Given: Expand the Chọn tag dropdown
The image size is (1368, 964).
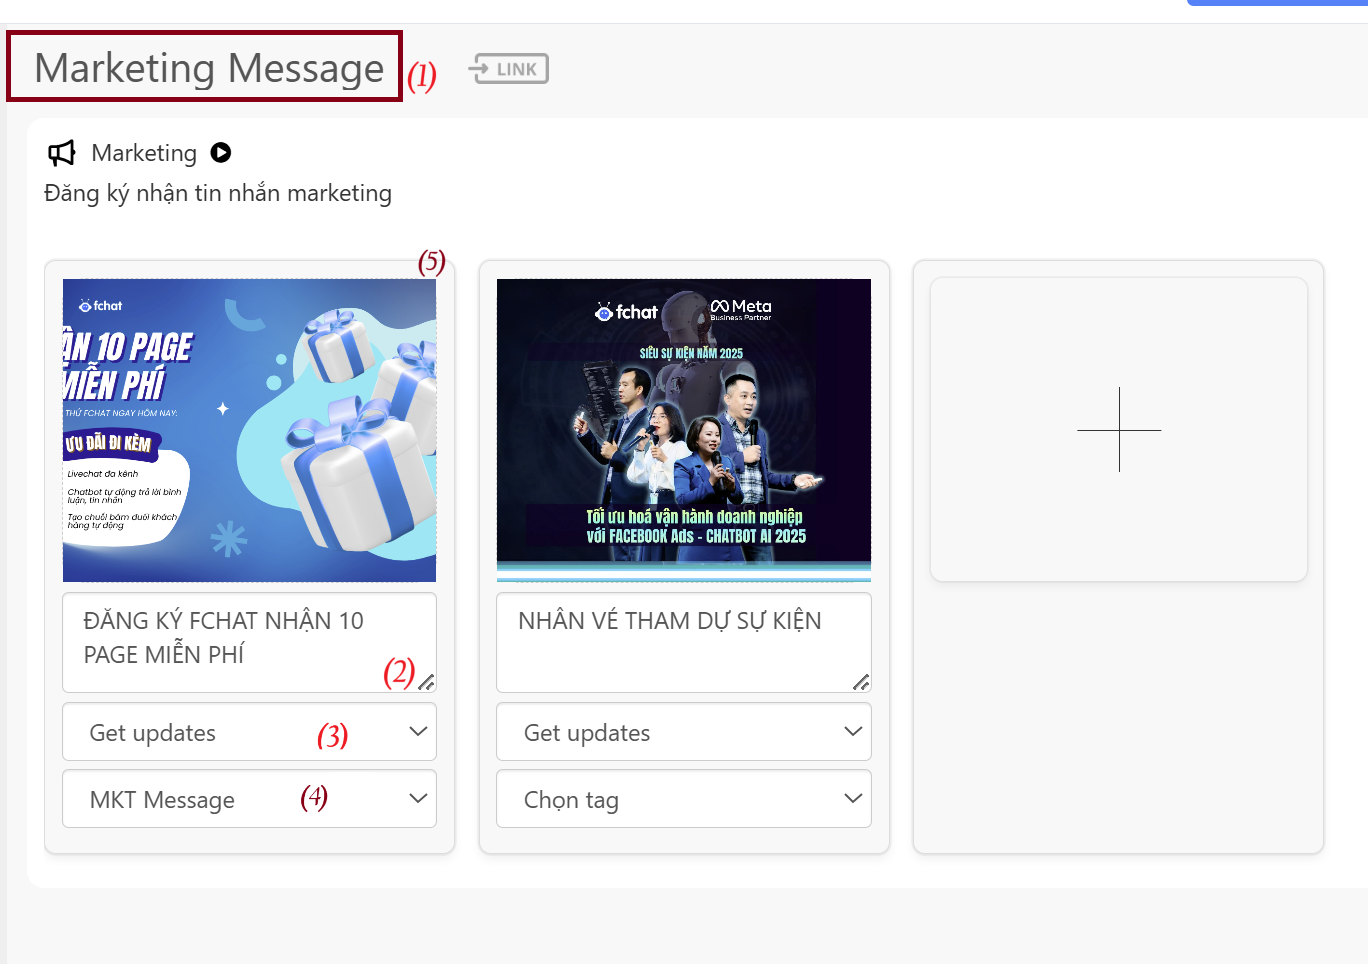Looking at the screenshot, I should click(x=683, y=799).
